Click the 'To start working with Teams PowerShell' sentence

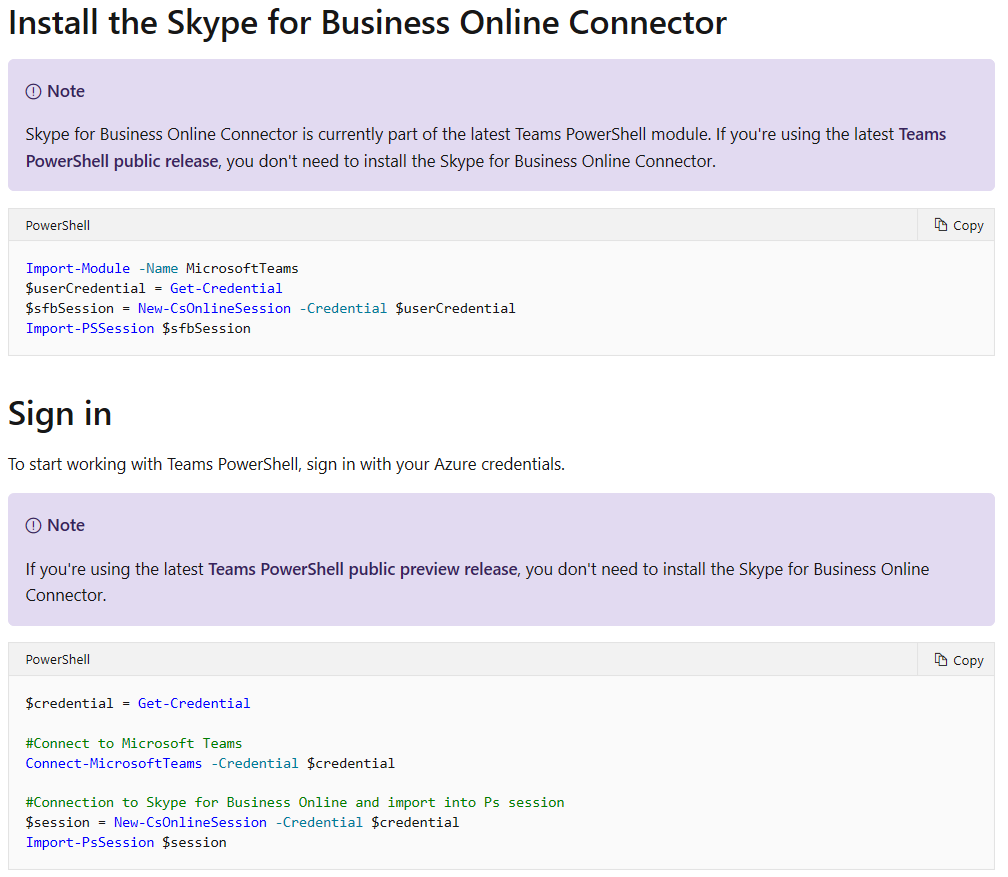(287, 464)
